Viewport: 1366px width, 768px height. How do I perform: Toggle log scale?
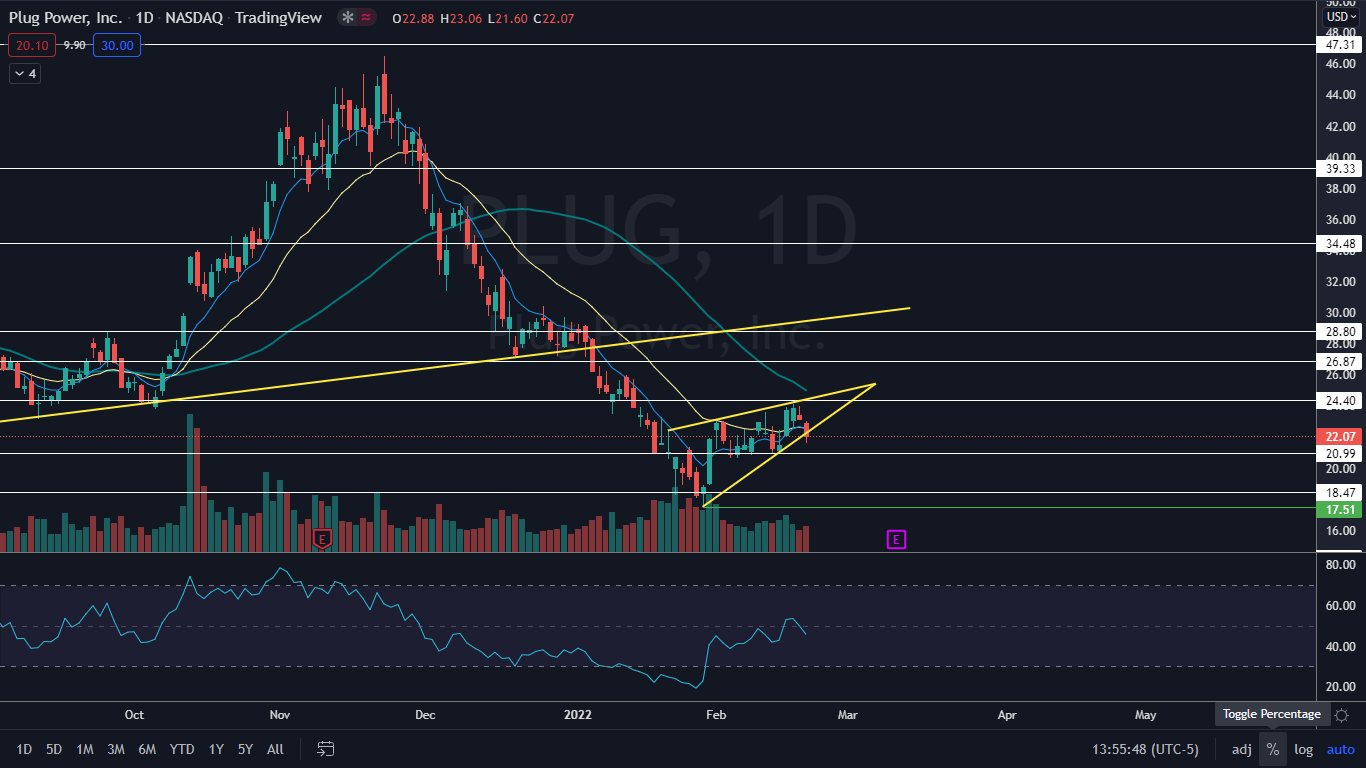coord(1304,749)
